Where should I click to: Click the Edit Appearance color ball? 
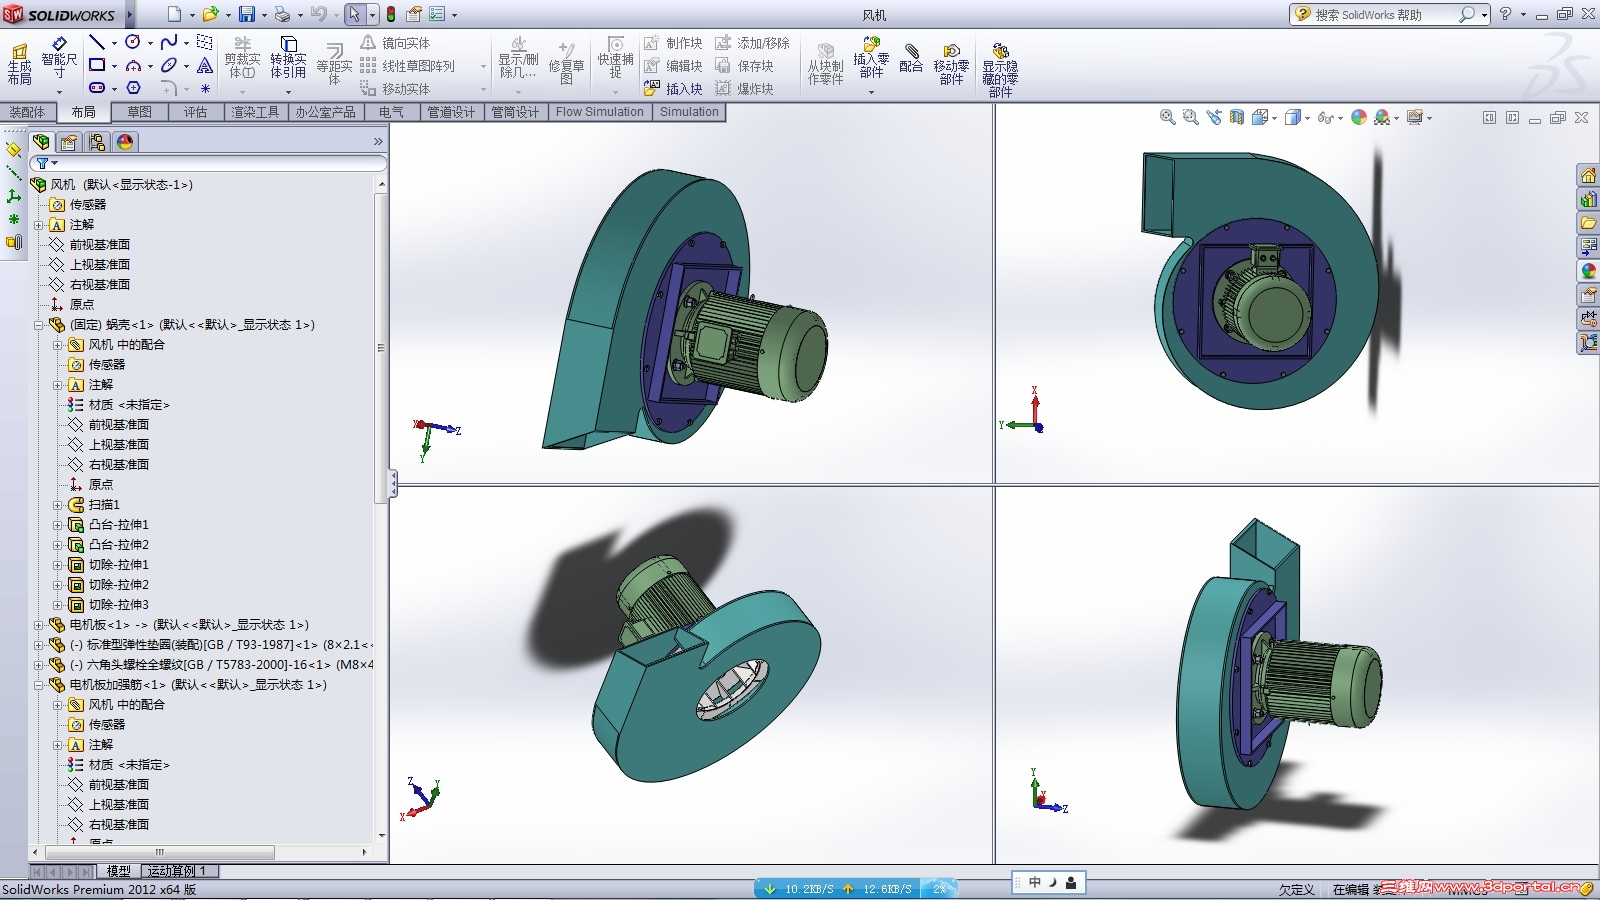(x=1358, y=117)
